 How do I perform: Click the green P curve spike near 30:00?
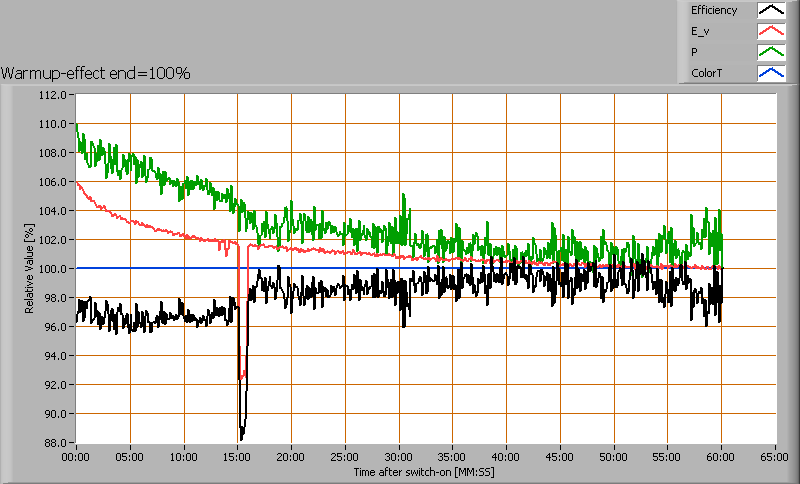pos(403,196)
